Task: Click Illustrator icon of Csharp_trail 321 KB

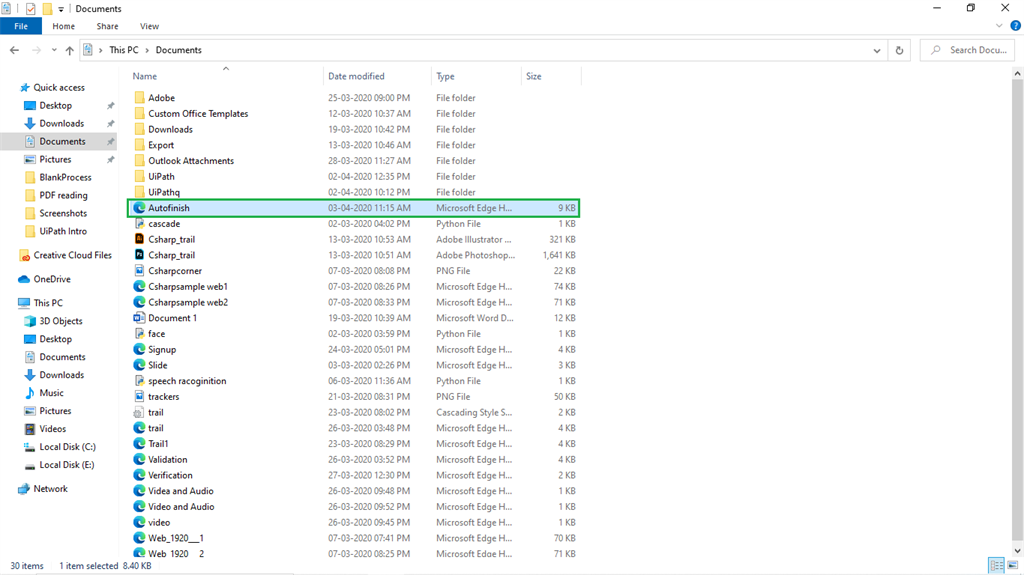Action: click(x=139, y=239)
